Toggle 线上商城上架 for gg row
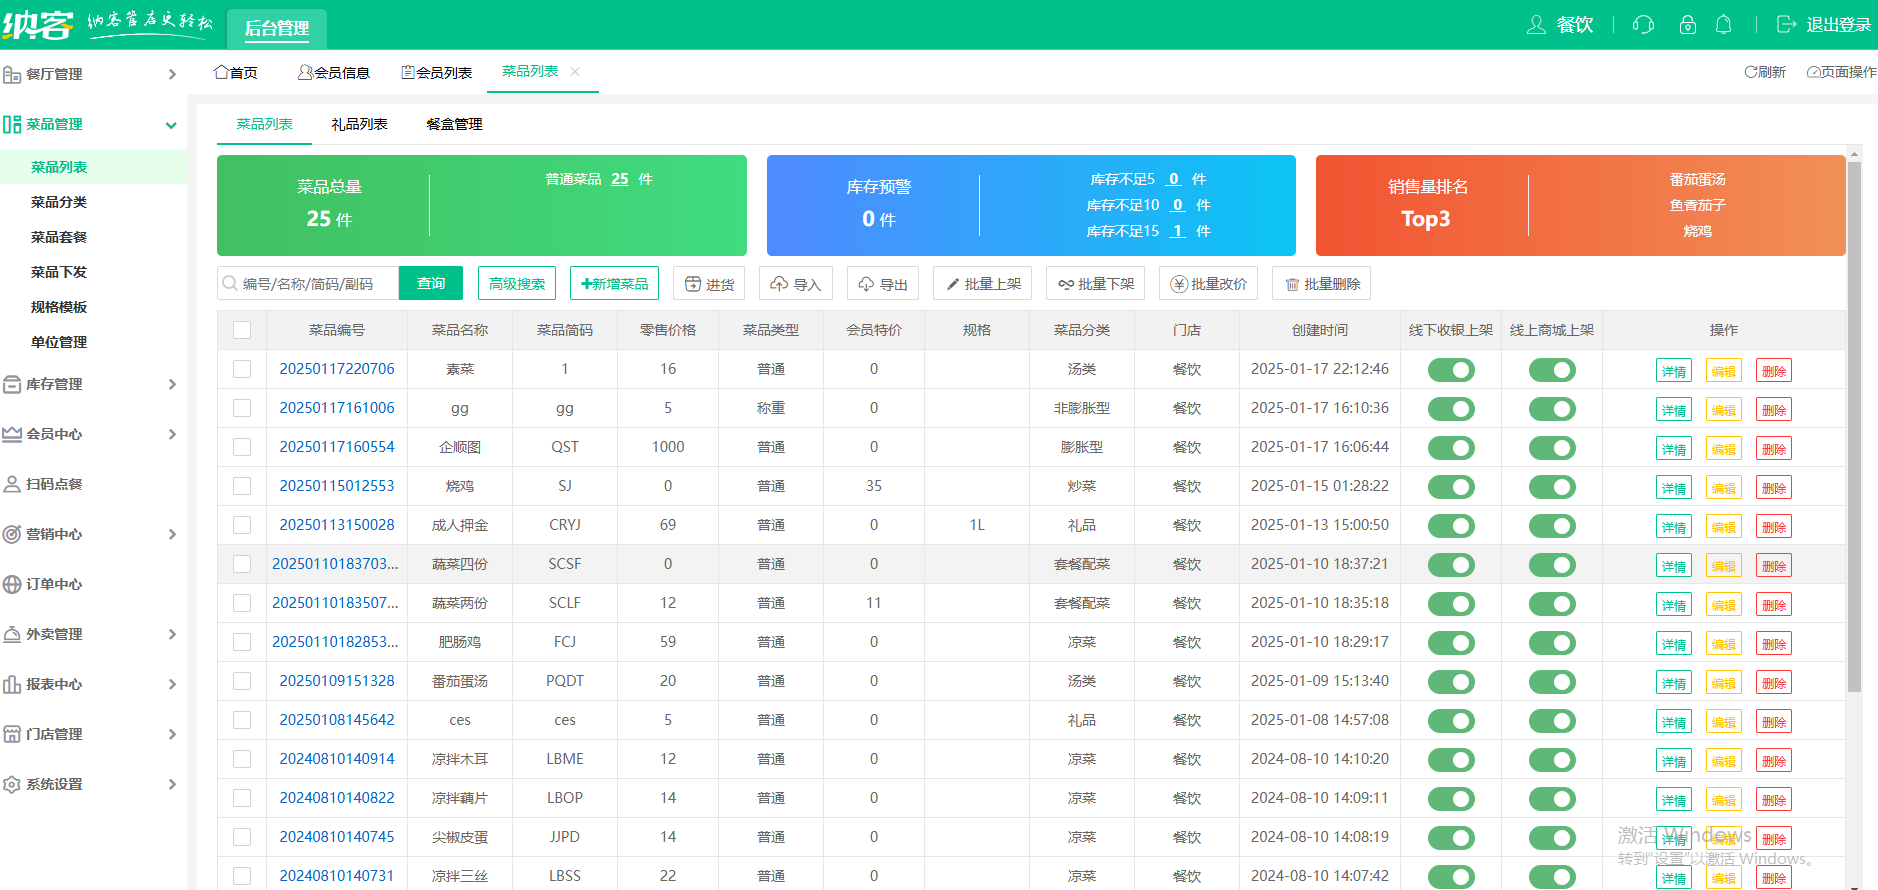1878x890 pixels. 1552,409
